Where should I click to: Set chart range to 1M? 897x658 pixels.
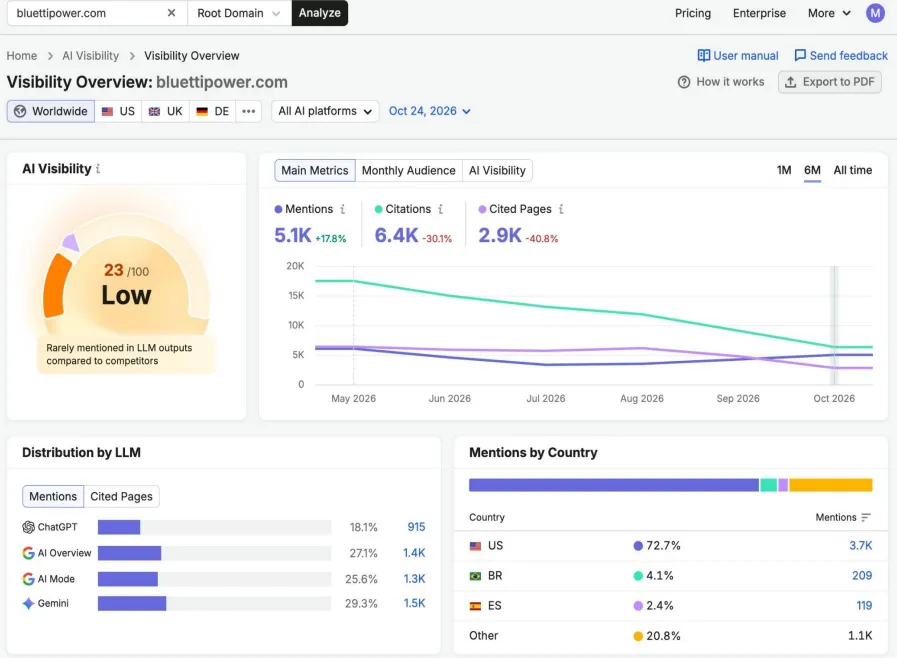(784, 170)
